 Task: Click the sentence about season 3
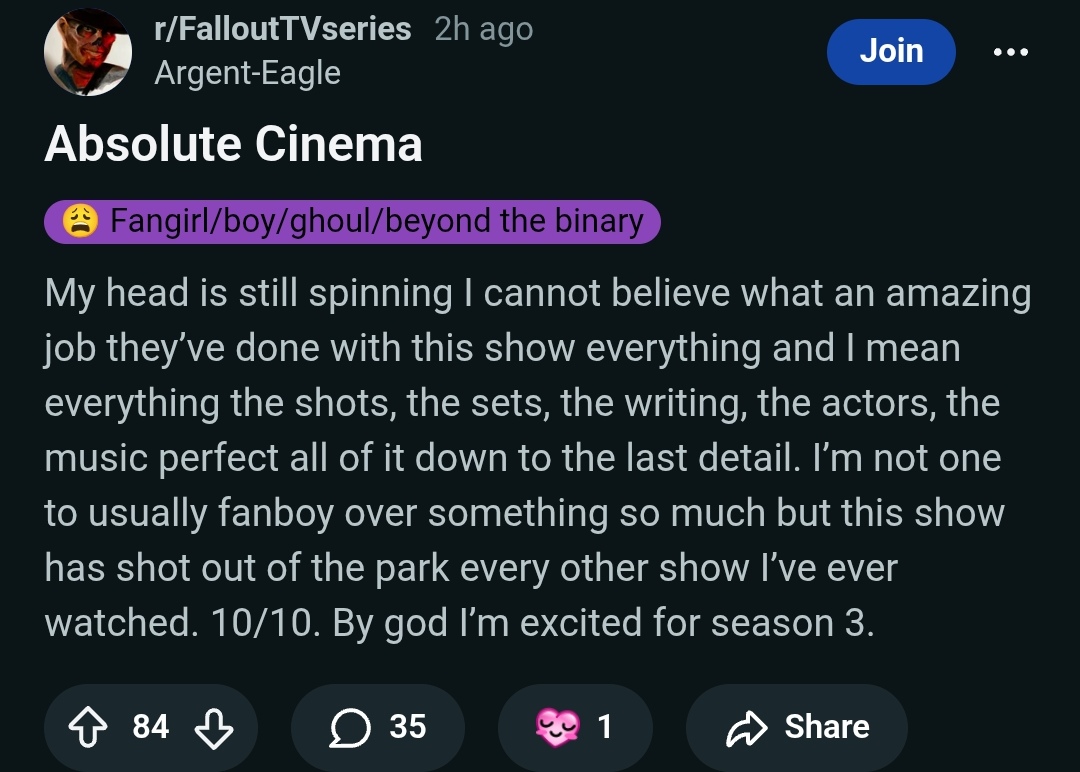tap(603, 623)
